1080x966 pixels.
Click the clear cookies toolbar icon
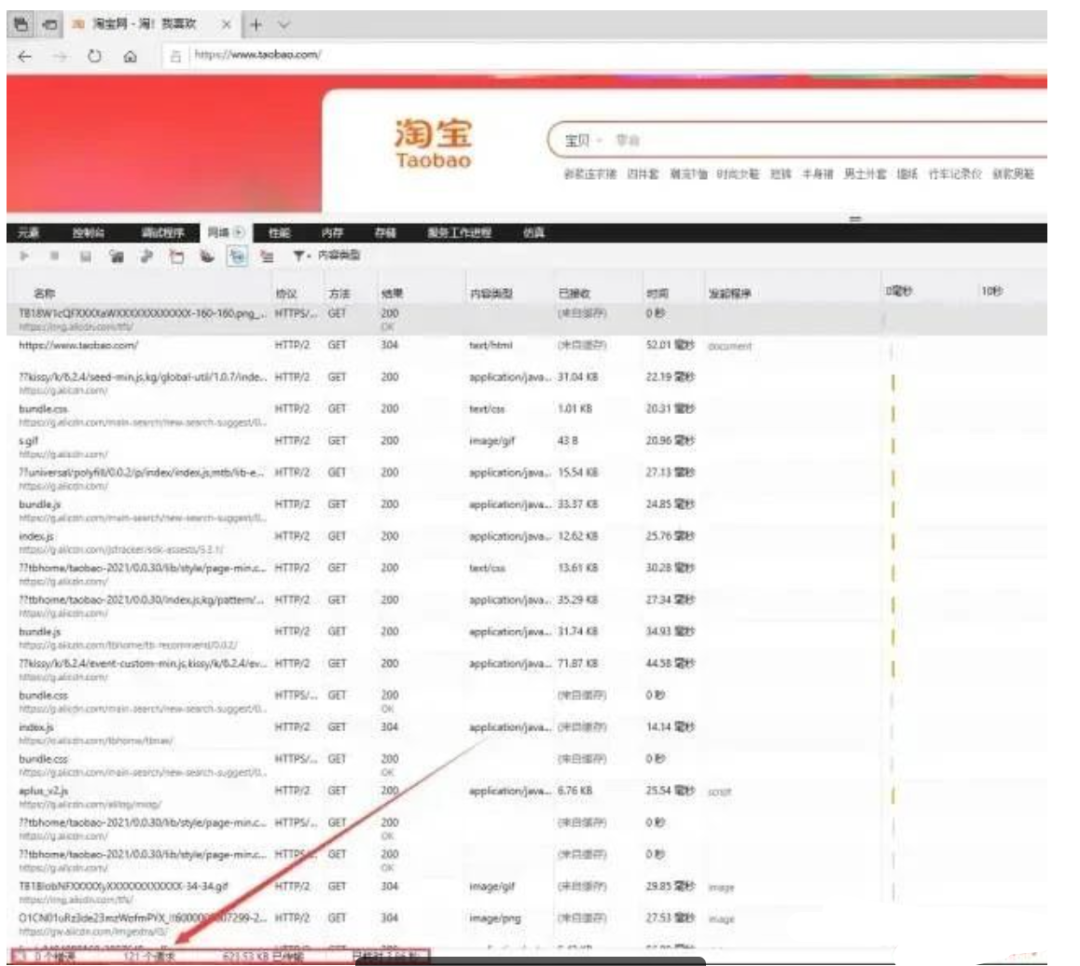pos(177,256)
